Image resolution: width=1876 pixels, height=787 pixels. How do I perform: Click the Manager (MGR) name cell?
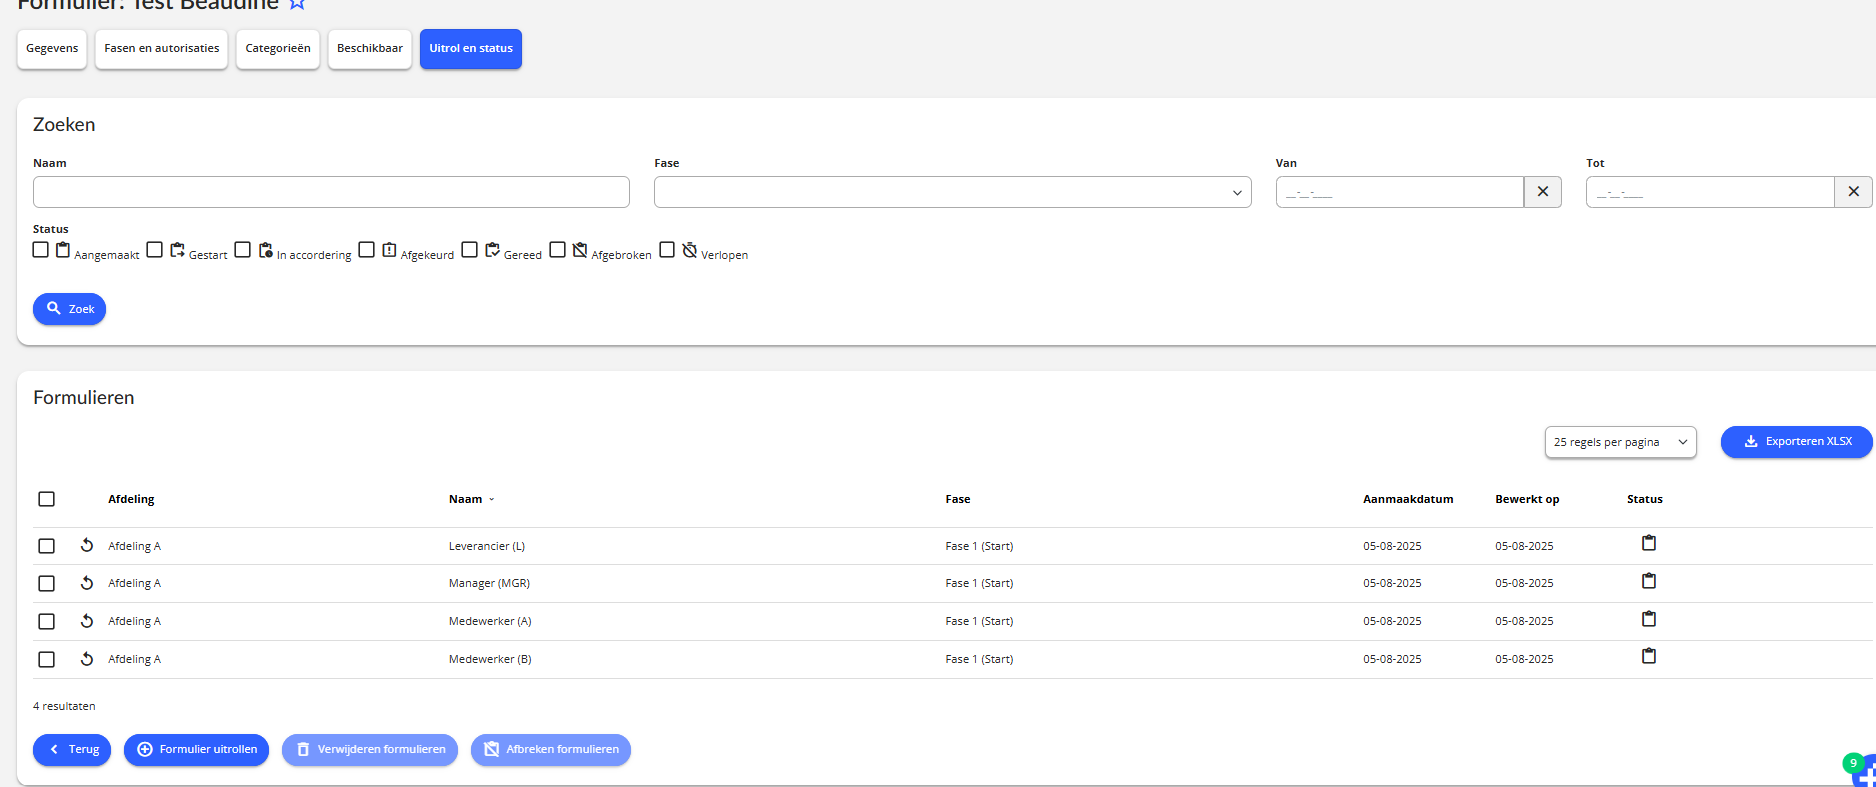tap(490, 583)
